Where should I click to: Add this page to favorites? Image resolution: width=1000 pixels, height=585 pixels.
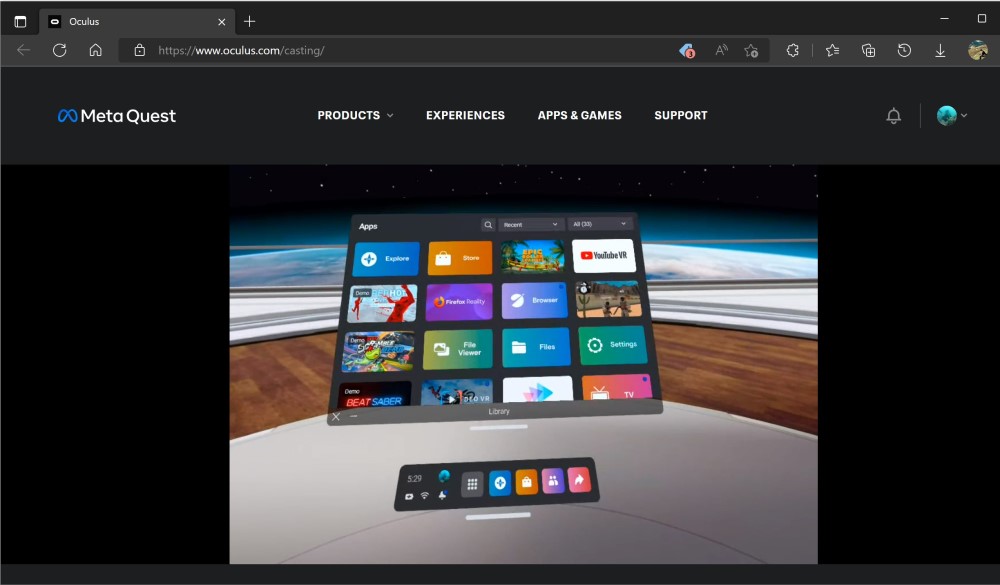click(x=751, y=50)
